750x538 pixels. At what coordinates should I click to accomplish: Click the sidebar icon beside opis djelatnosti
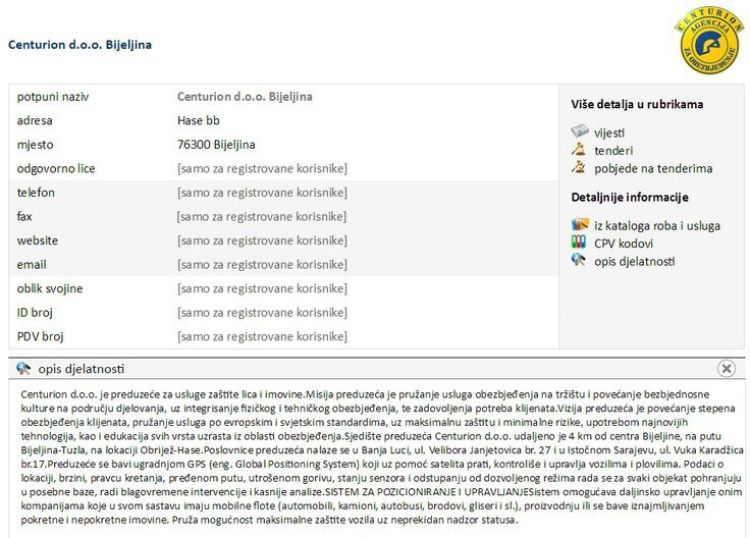click(x=578, y=261)
